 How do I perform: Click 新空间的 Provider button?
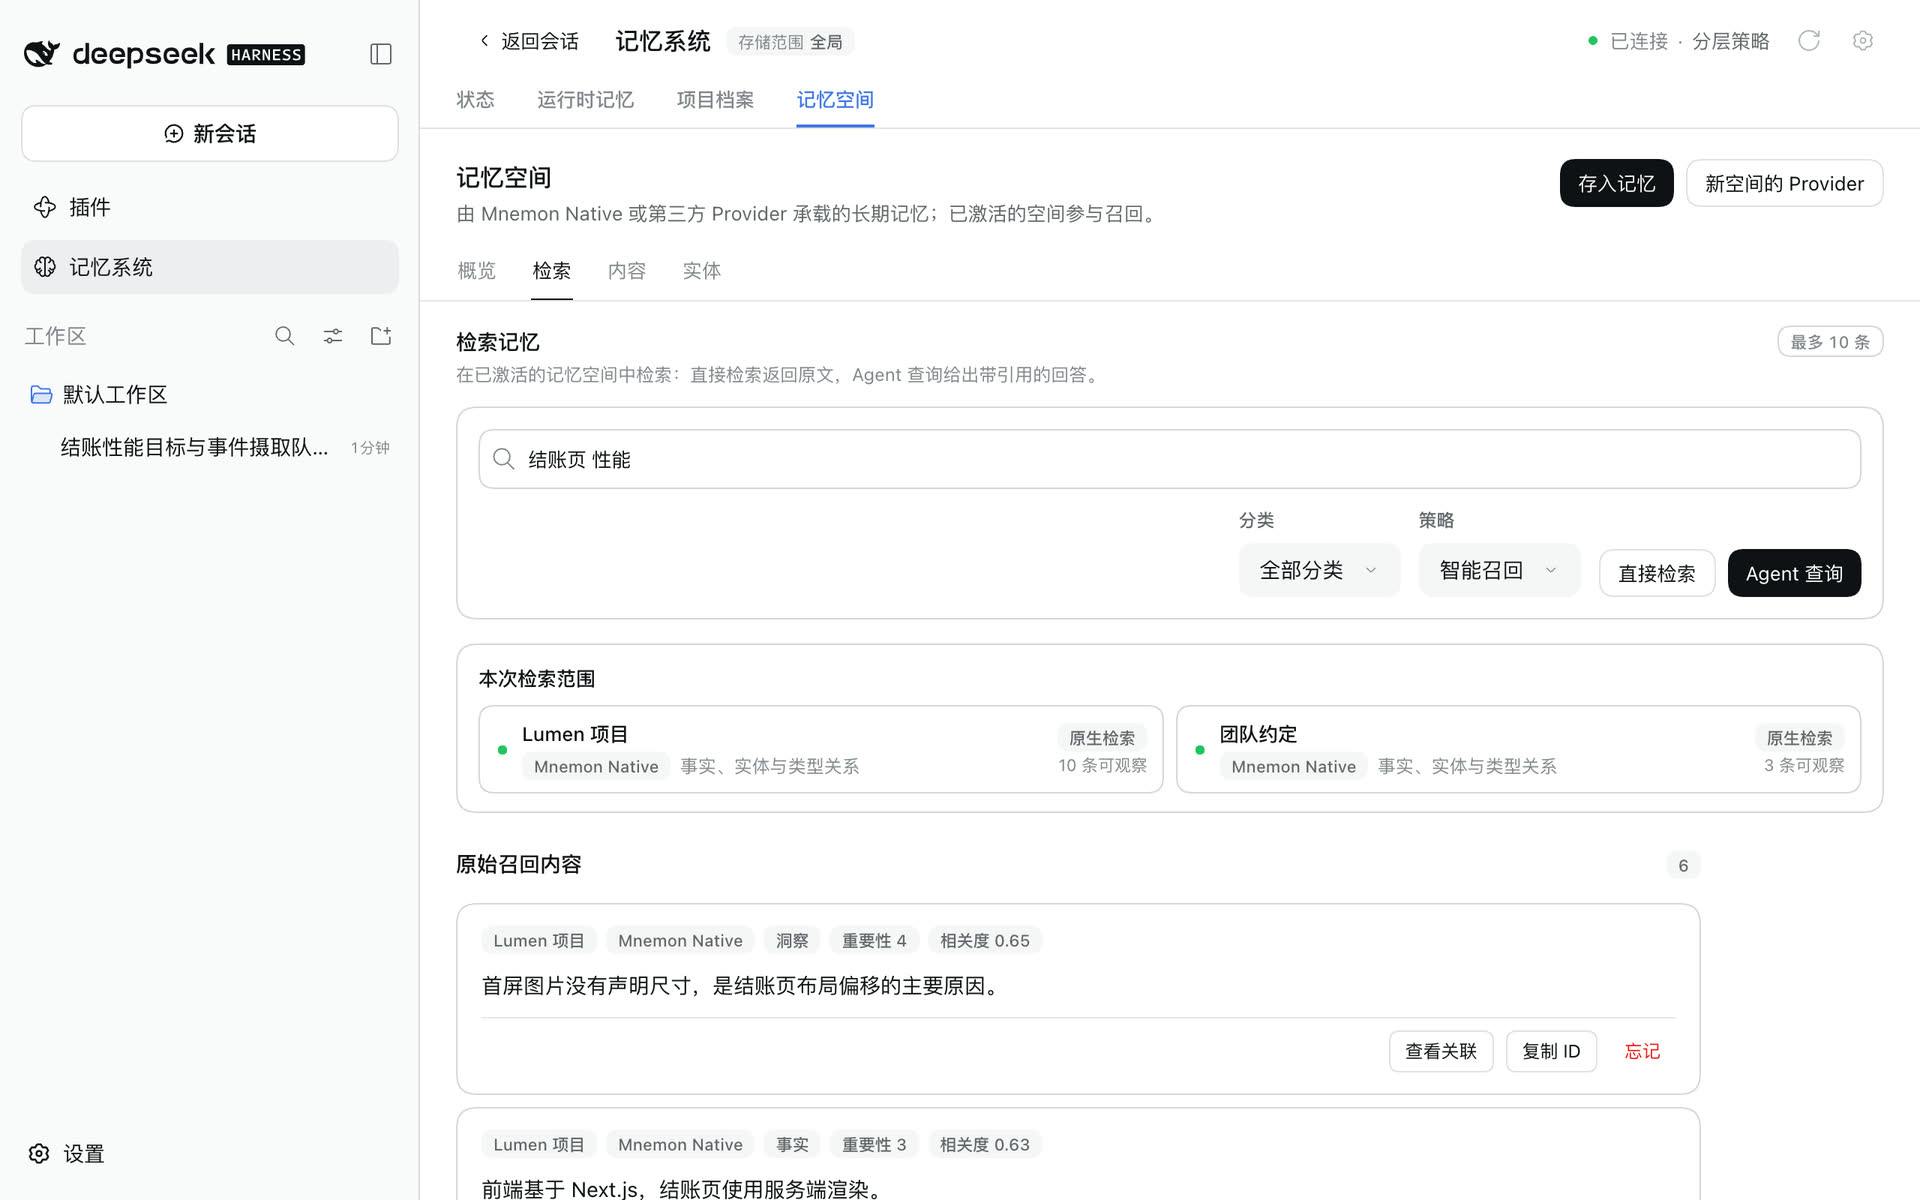click(x=1784, y=184)
